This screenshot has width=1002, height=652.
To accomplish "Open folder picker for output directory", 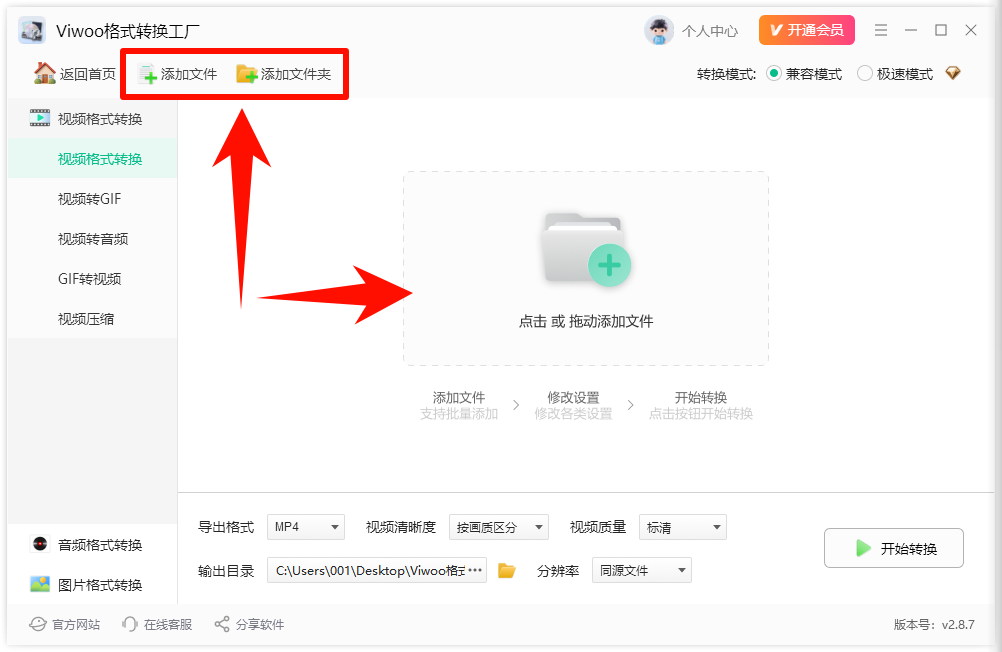I will (x=505, y=570).
